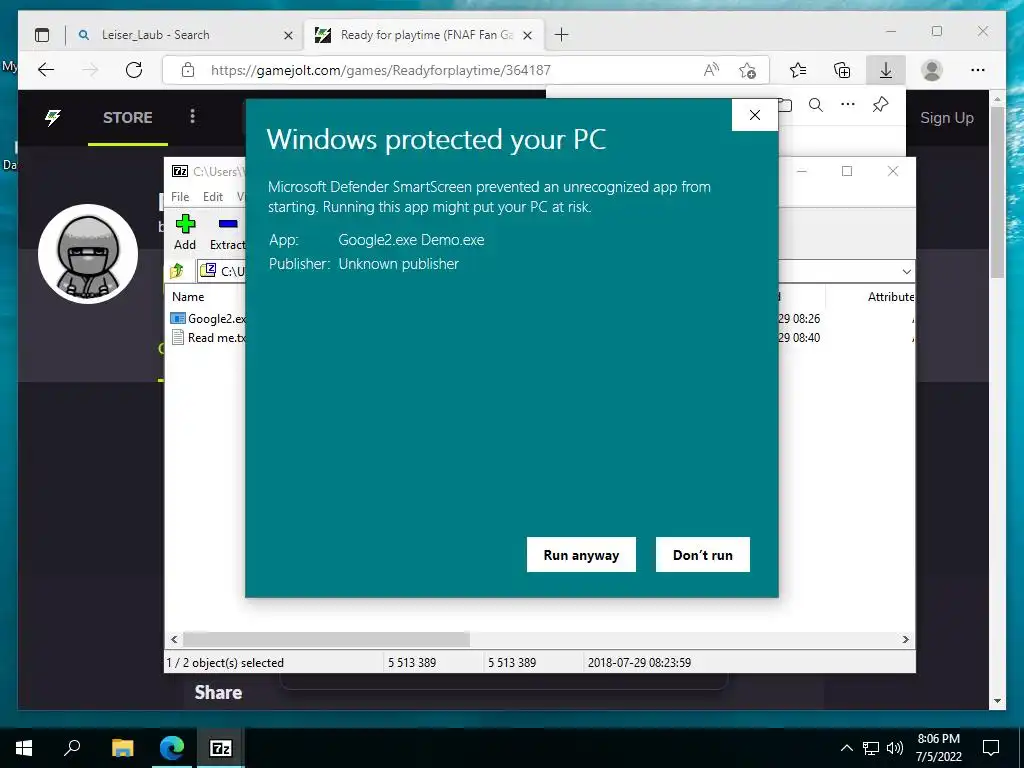Open the 7-Zip Edit menu
1024x768 pixels.
tap(212, 197)
